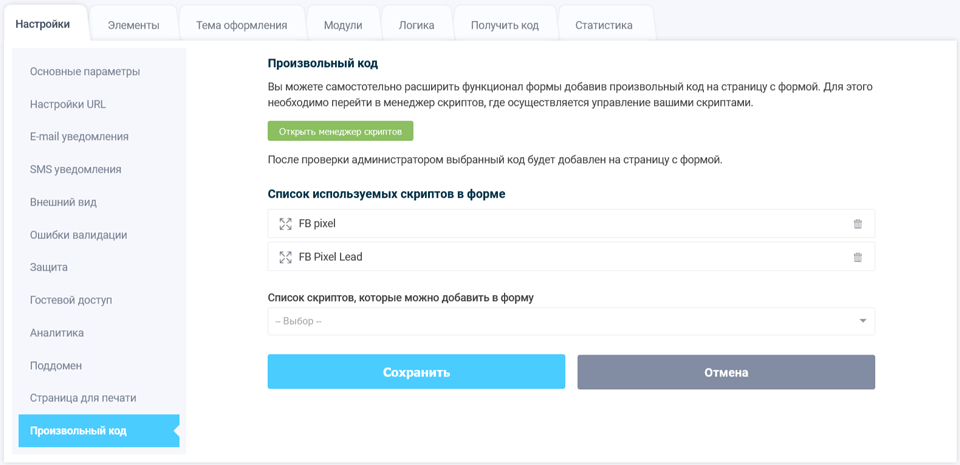
Task: Open the script manager via green button
Action: coord(340,131)
